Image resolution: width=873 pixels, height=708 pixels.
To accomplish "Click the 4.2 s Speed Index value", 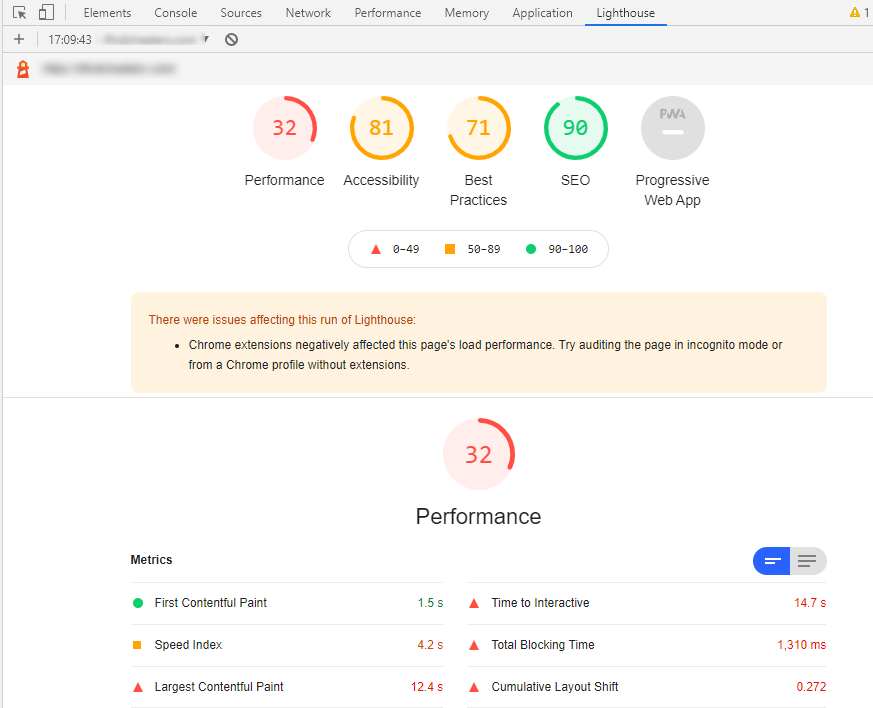I will pos(430,645).
